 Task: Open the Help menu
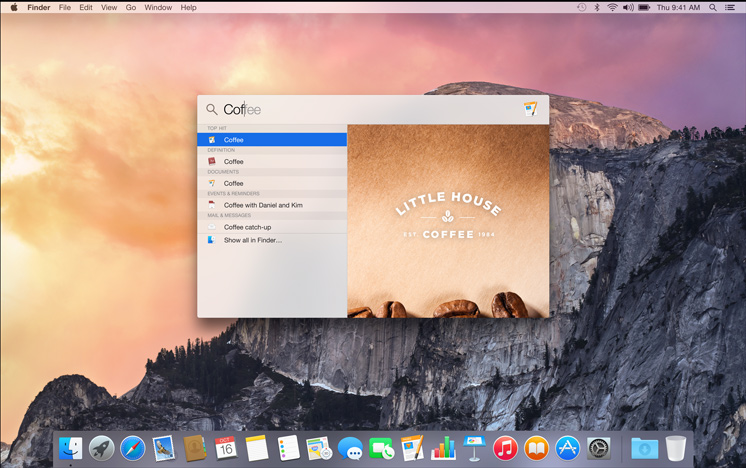pyautogui.click(x=188, y=8)
